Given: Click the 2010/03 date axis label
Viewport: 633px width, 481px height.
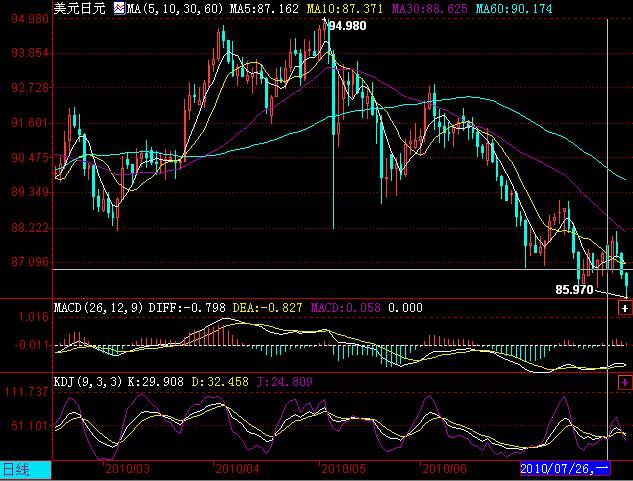Looking at the screenshot, I should [128, 469].
